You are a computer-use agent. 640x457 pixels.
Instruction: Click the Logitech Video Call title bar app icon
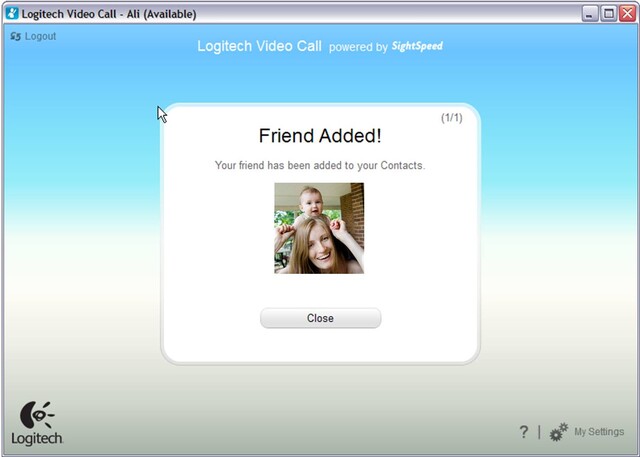click(x=12, y=13)
